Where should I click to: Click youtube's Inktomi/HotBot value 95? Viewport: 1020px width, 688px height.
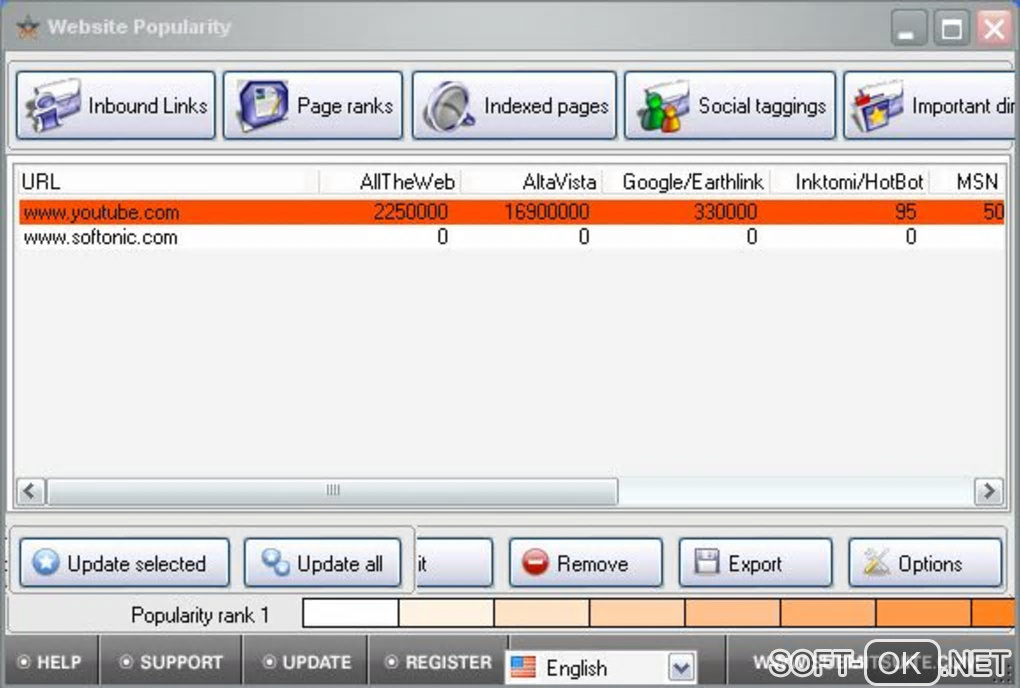[x=905, y=212]
